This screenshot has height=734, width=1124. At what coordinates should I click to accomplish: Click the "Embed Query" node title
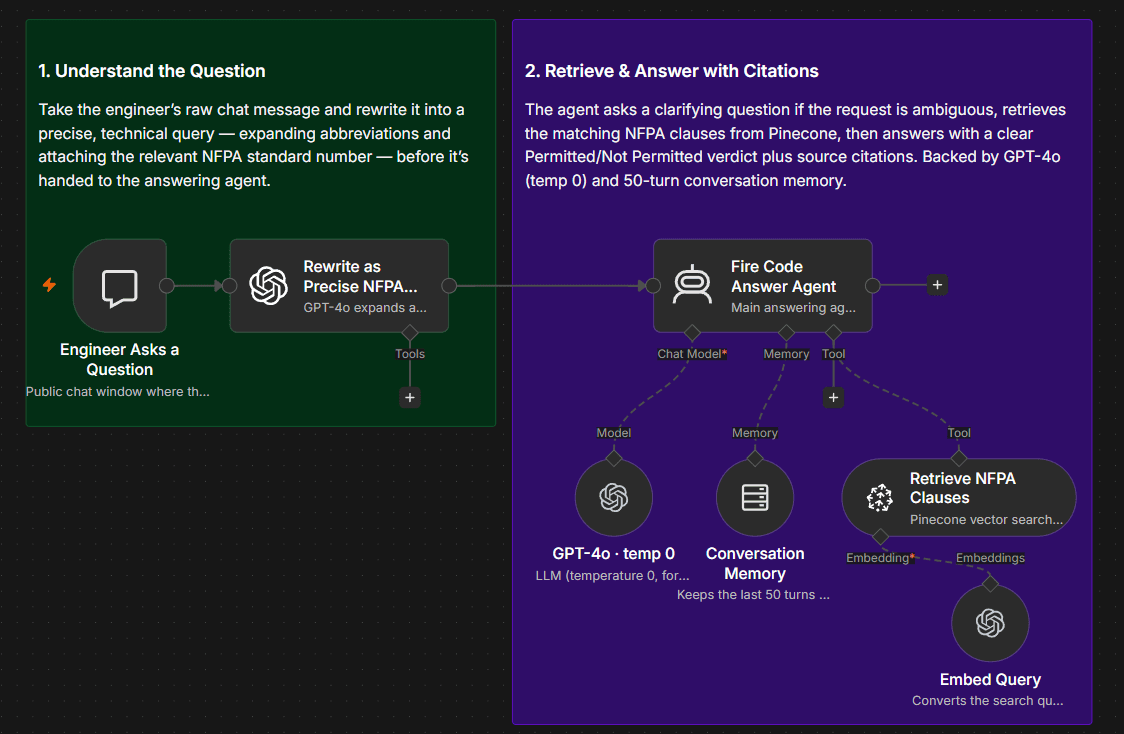pyautogui.click(x=990, y=680)
